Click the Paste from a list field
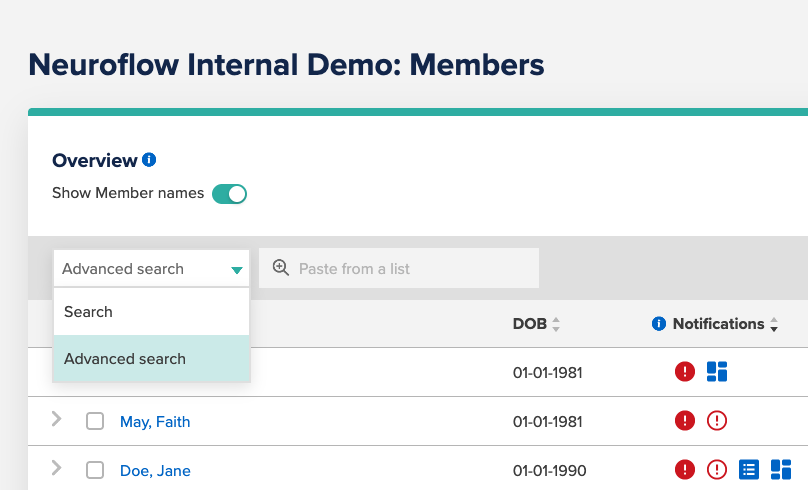 click(x=399, y=268)
